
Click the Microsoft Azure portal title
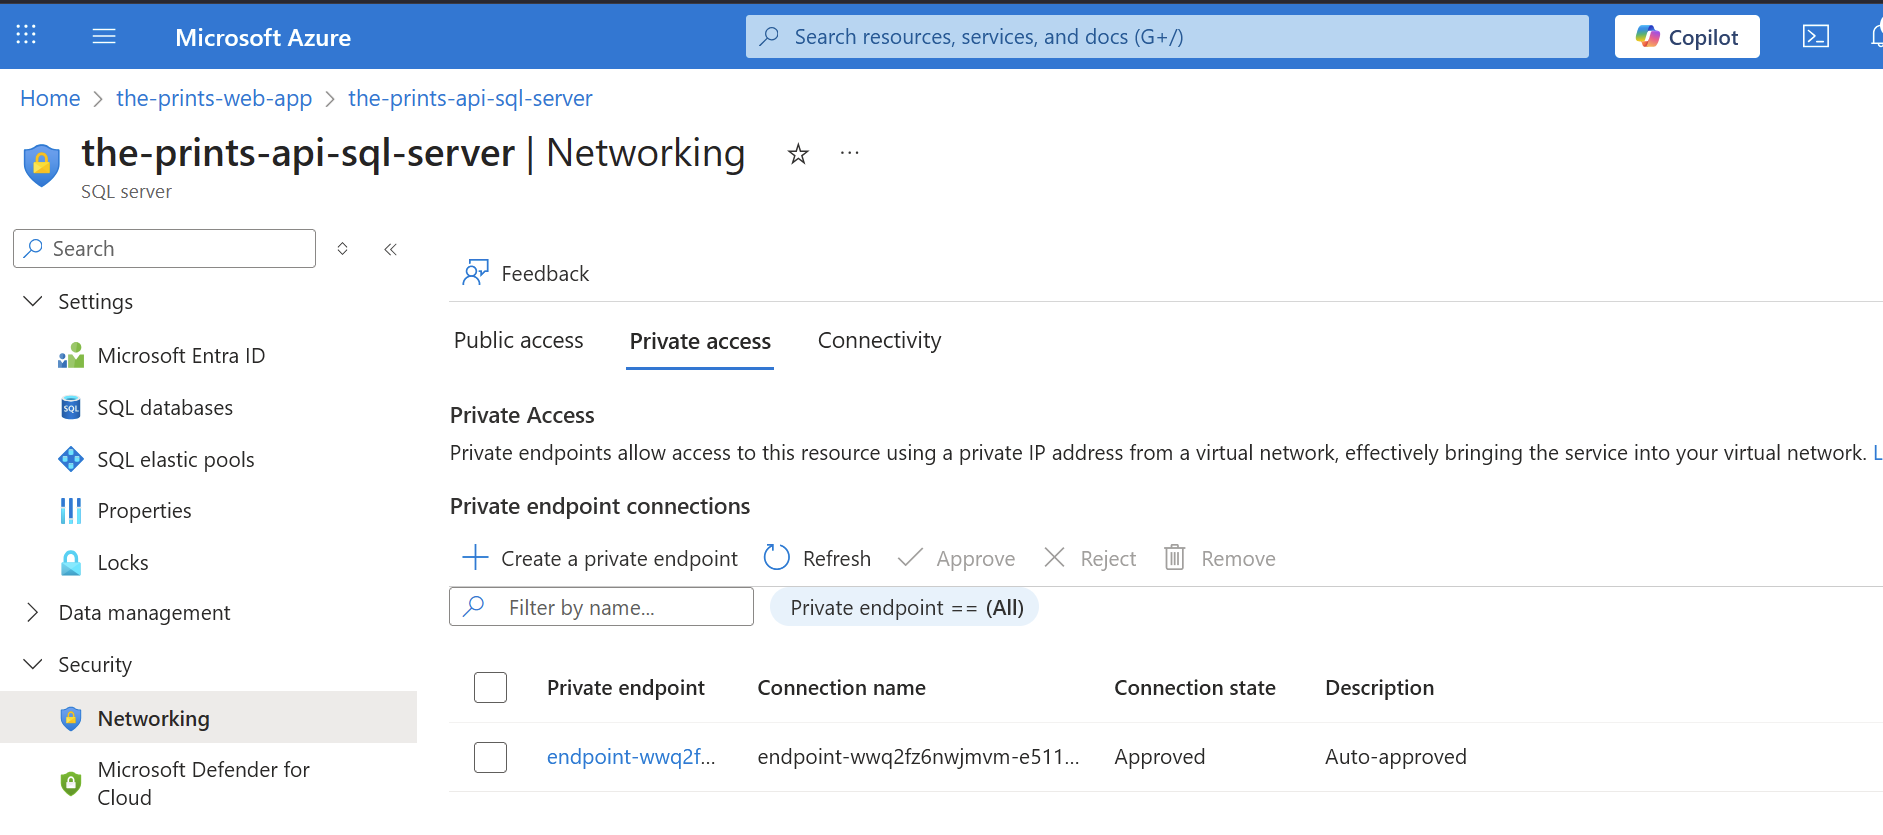tap(263, 37)
